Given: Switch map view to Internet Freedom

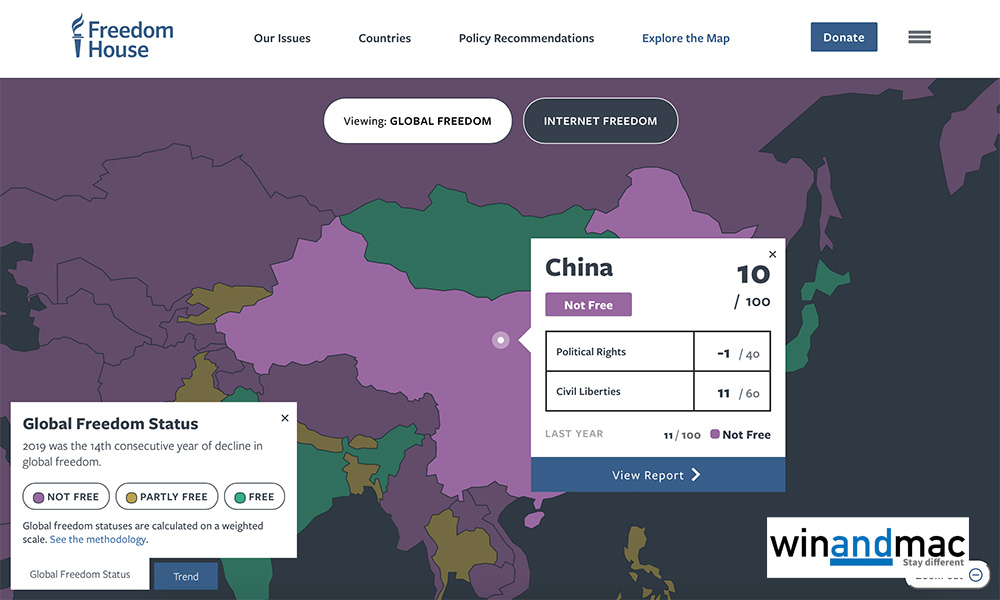Looking at the screenshot, I should click(600, 121).
